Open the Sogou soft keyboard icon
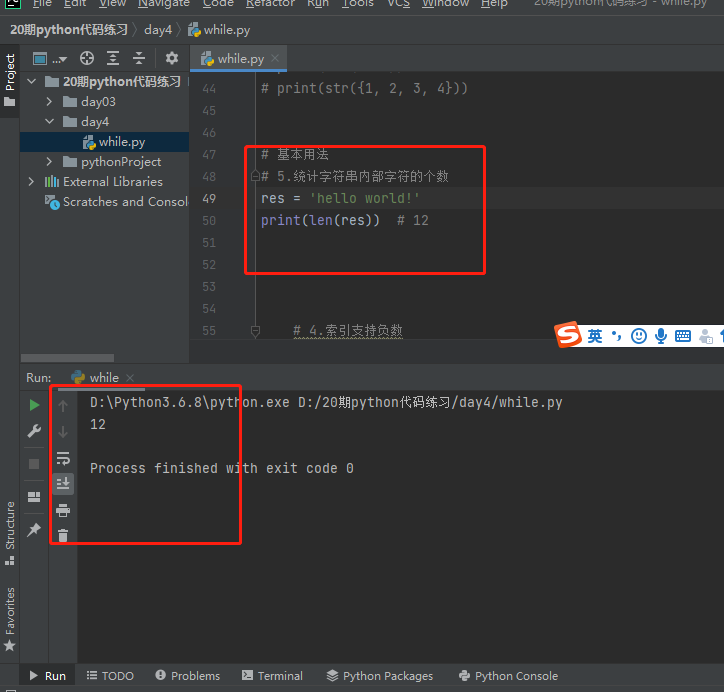 pyautogui.click(x=683, y=336)
